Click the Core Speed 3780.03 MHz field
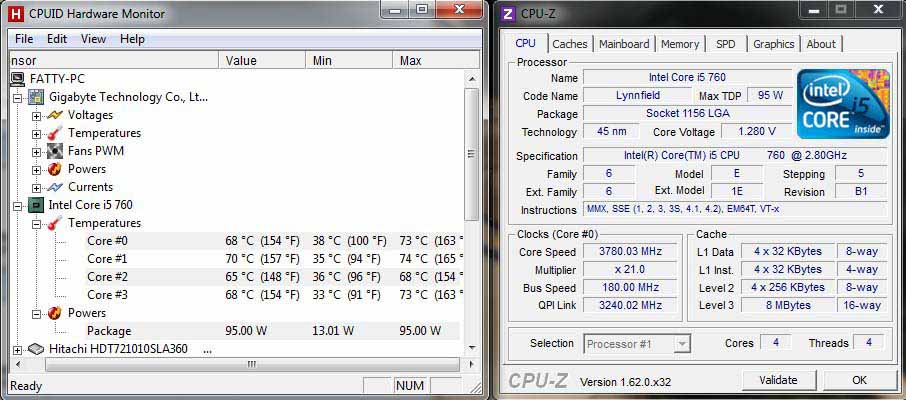The image size is (906, 400). pos(629,251)
